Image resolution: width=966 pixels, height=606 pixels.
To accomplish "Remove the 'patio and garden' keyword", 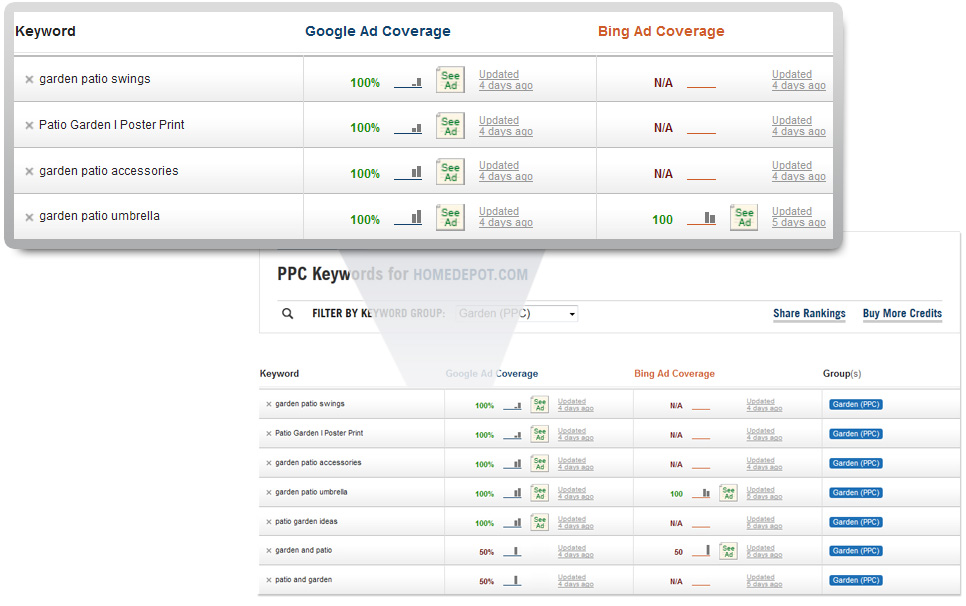I will (268, 580).
